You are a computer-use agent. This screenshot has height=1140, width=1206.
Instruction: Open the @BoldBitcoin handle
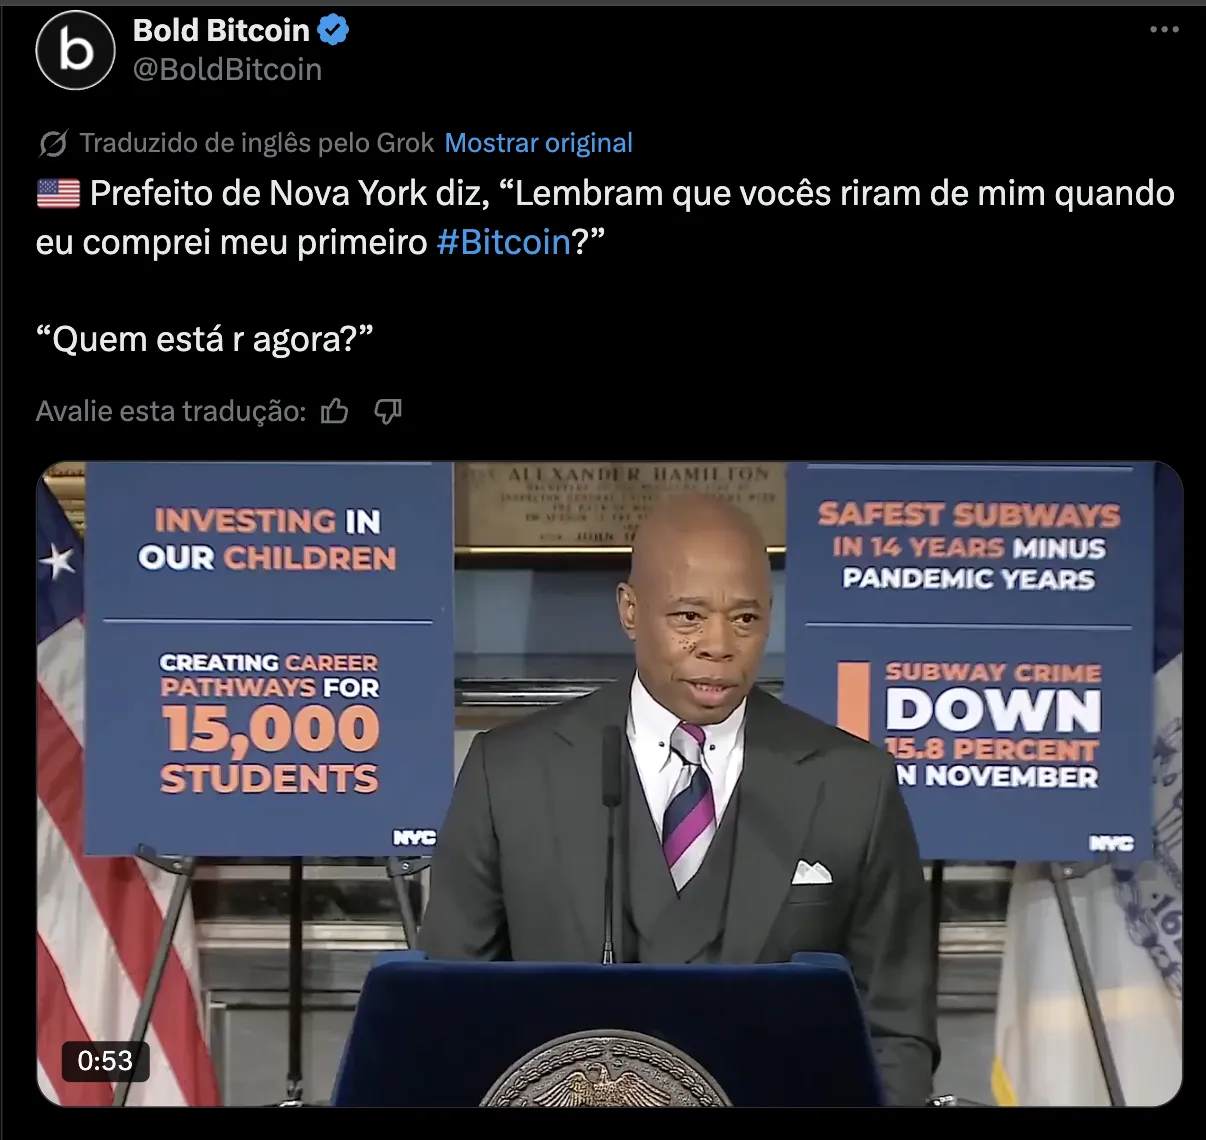pos(227,69)
